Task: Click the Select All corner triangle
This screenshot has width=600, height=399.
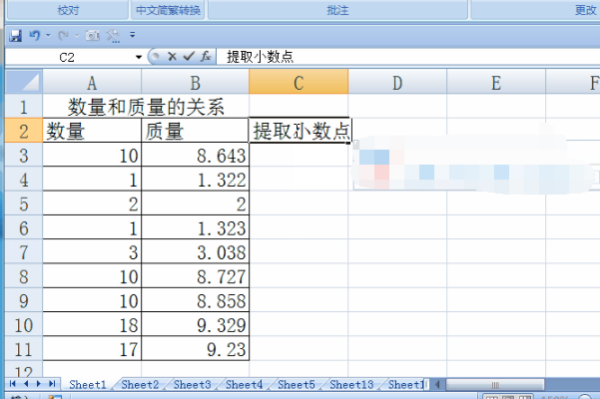Action: 24,82
